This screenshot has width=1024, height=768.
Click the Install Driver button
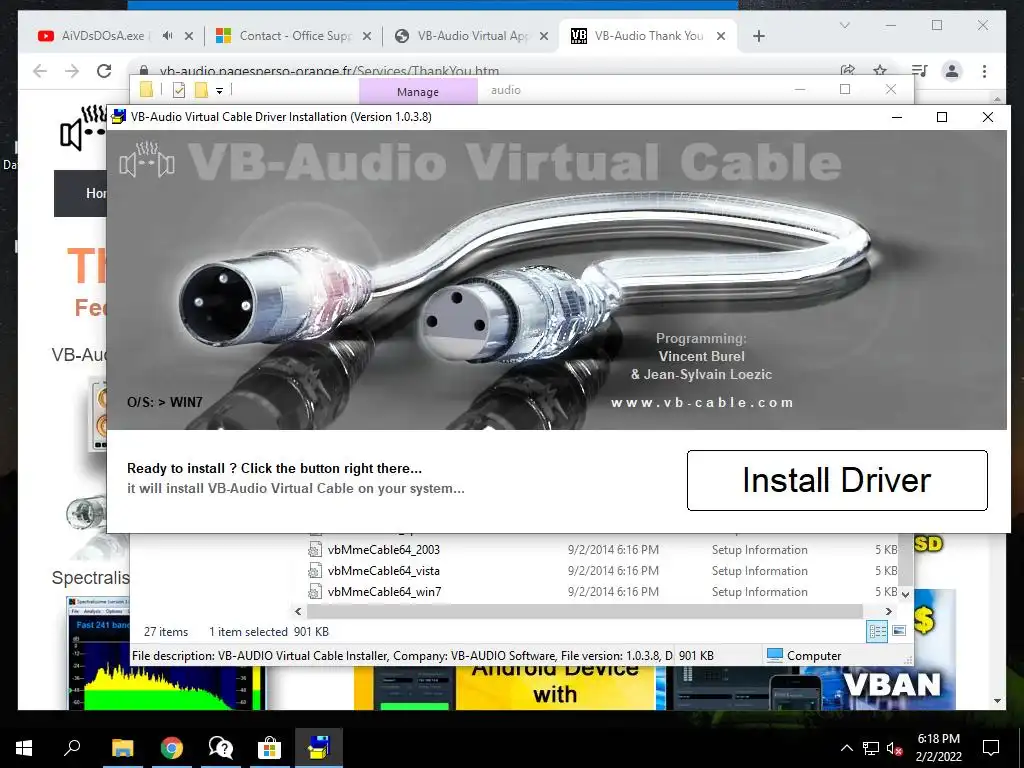[837, 480]
